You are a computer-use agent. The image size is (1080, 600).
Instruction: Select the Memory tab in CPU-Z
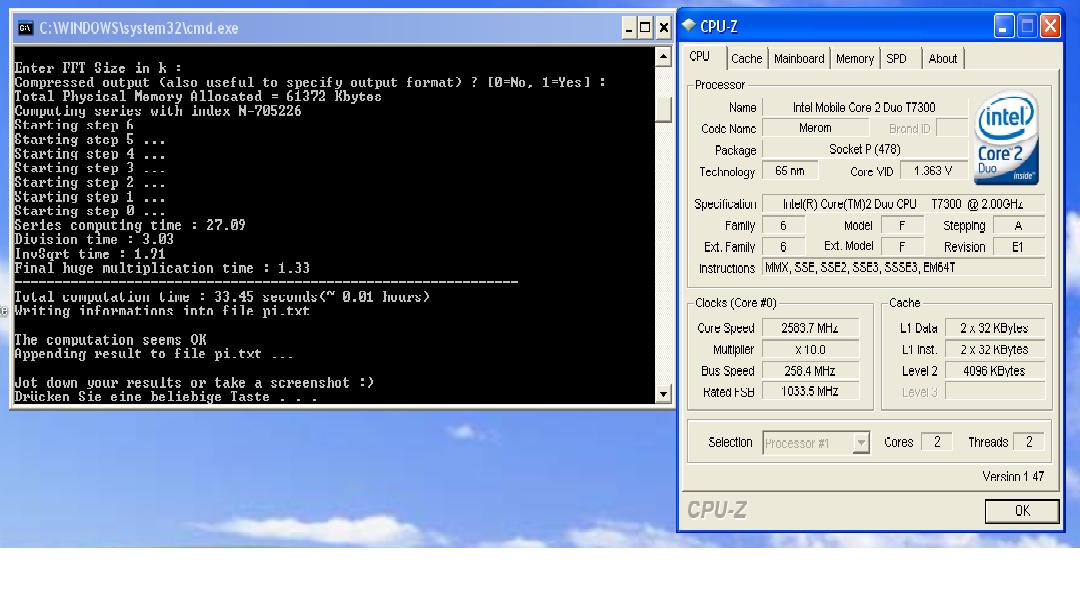coord(855,59)
